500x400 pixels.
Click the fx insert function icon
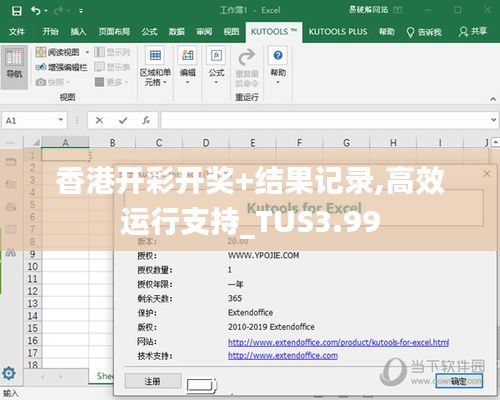click(146, 120)
